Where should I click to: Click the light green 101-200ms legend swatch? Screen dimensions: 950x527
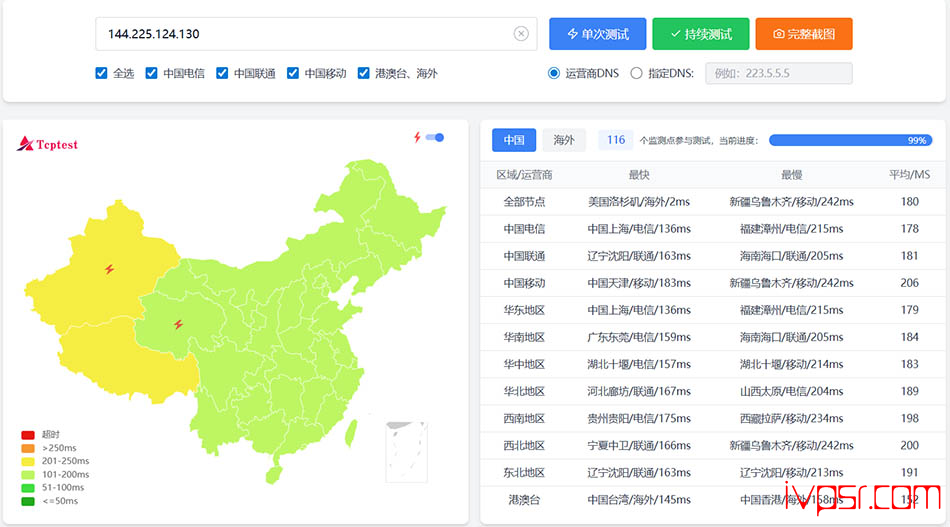[x=28, y=475]
